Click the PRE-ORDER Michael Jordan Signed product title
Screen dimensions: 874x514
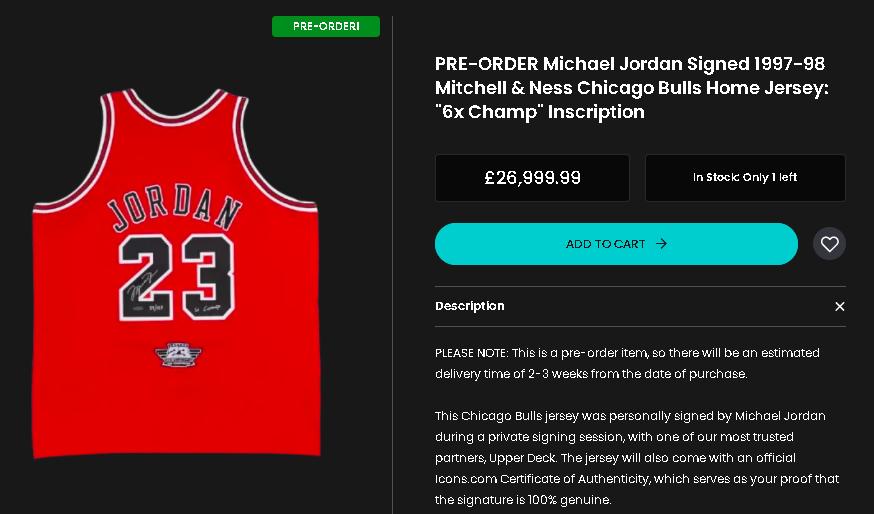tap(632, 88)
